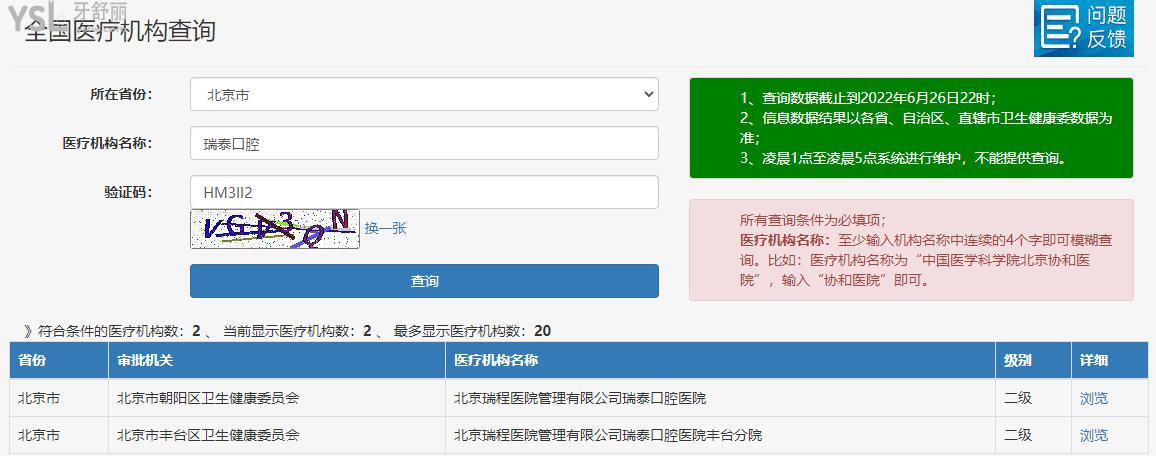Click the 详细 column header
Image resolution: width=1156 pixels, height=456 pixels.
pos(1108,360)
